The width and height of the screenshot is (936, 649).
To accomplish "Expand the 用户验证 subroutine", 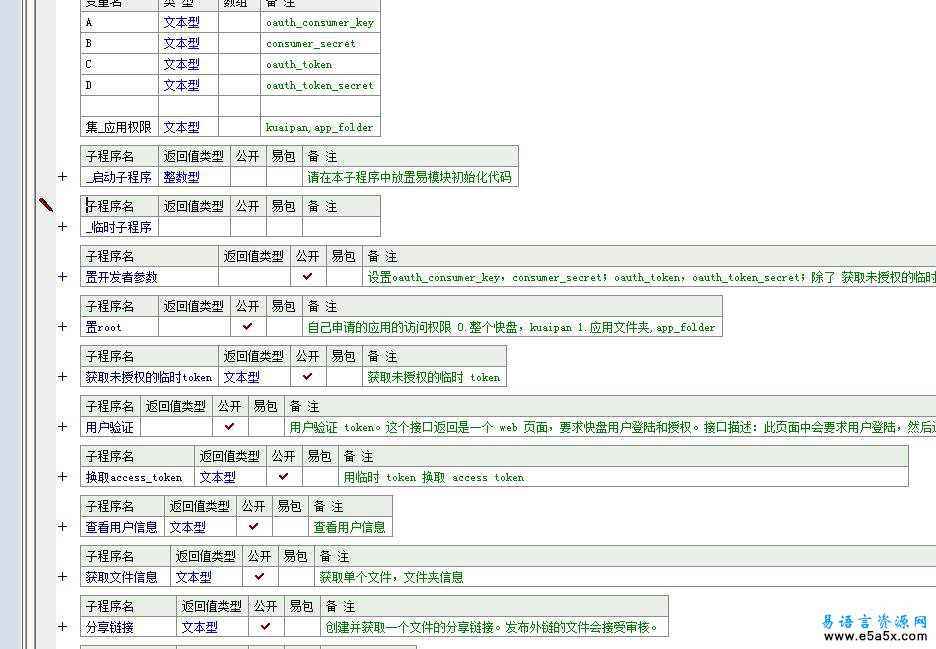I will (x=63, y=427).
